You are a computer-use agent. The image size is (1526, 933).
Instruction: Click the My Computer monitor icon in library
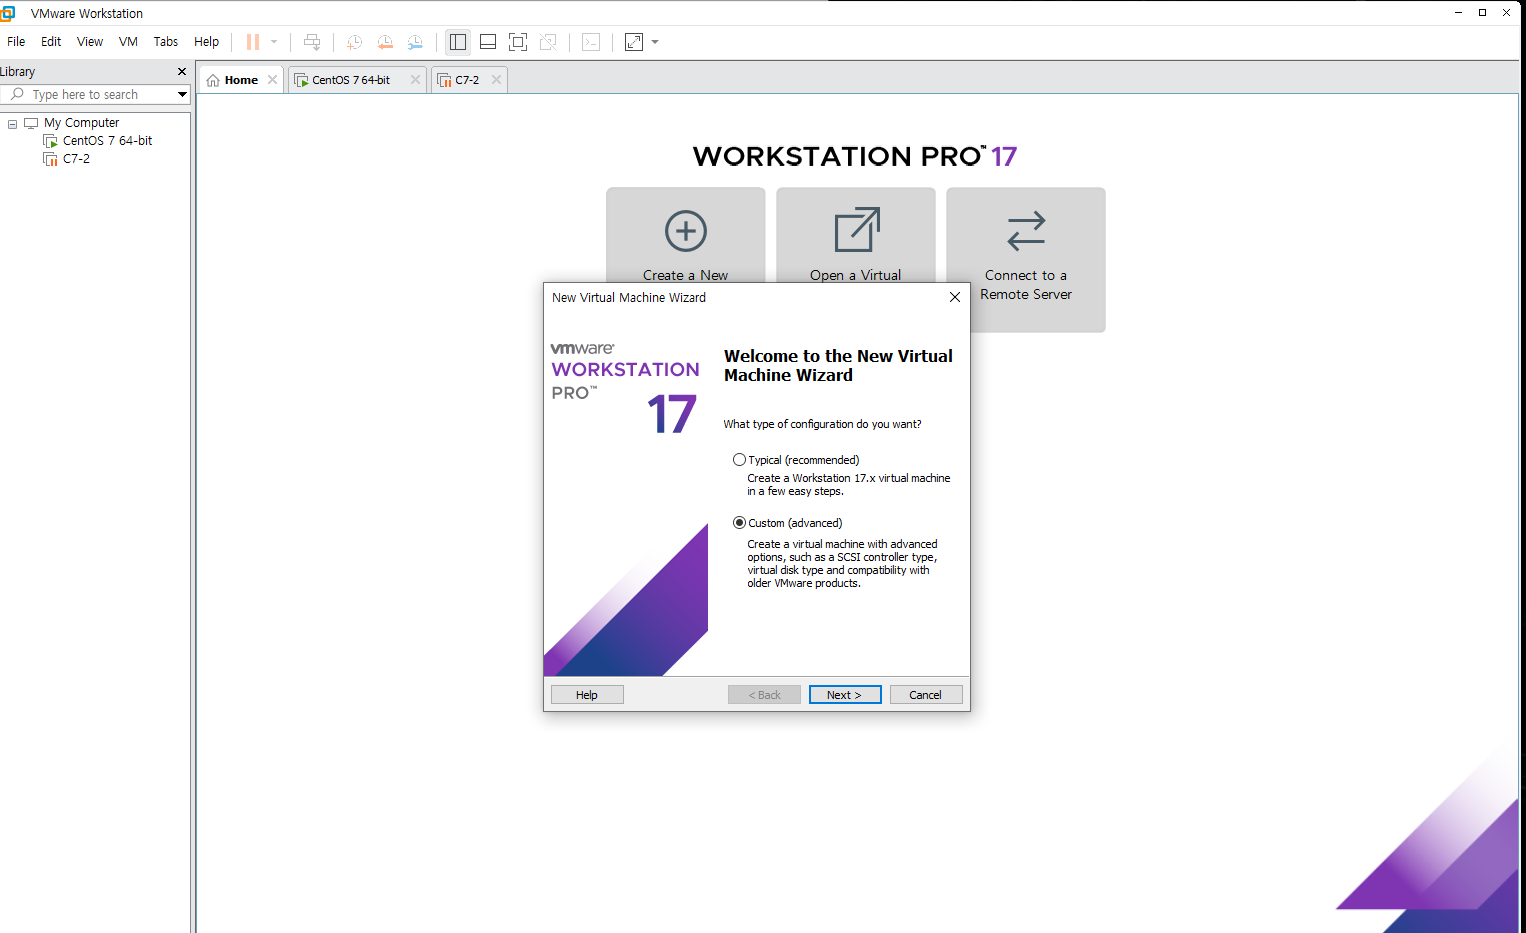[31, 123]
